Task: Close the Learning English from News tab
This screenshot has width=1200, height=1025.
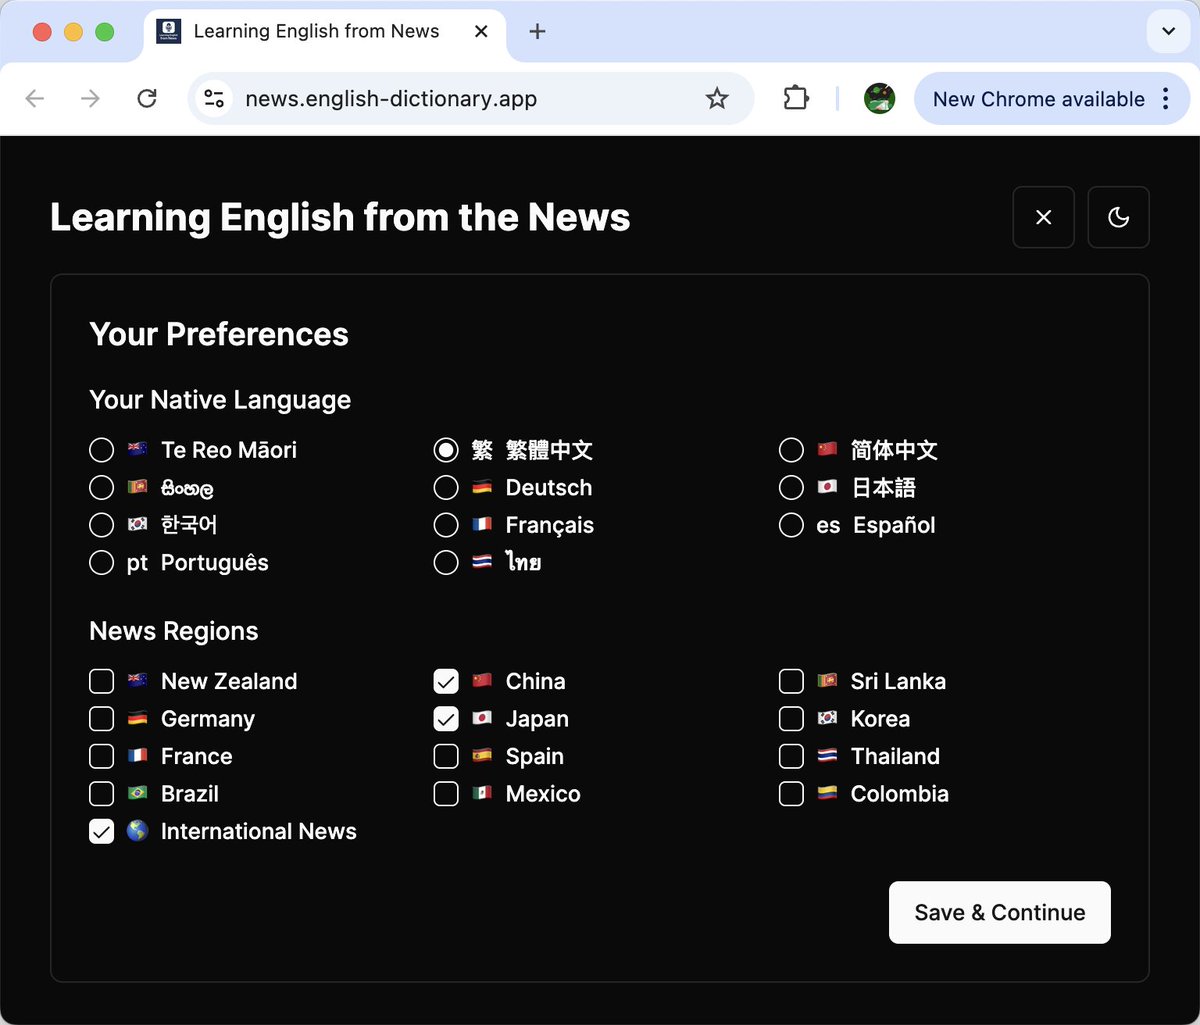Action: pyautogui.click(x=481, y=31)
